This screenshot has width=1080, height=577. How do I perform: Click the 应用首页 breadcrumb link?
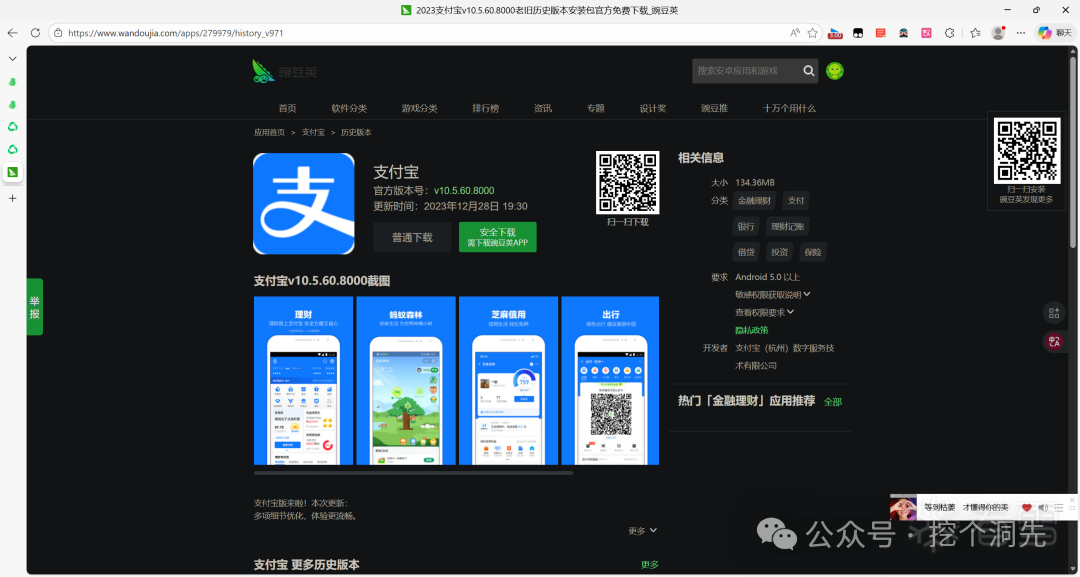point(269,132)
